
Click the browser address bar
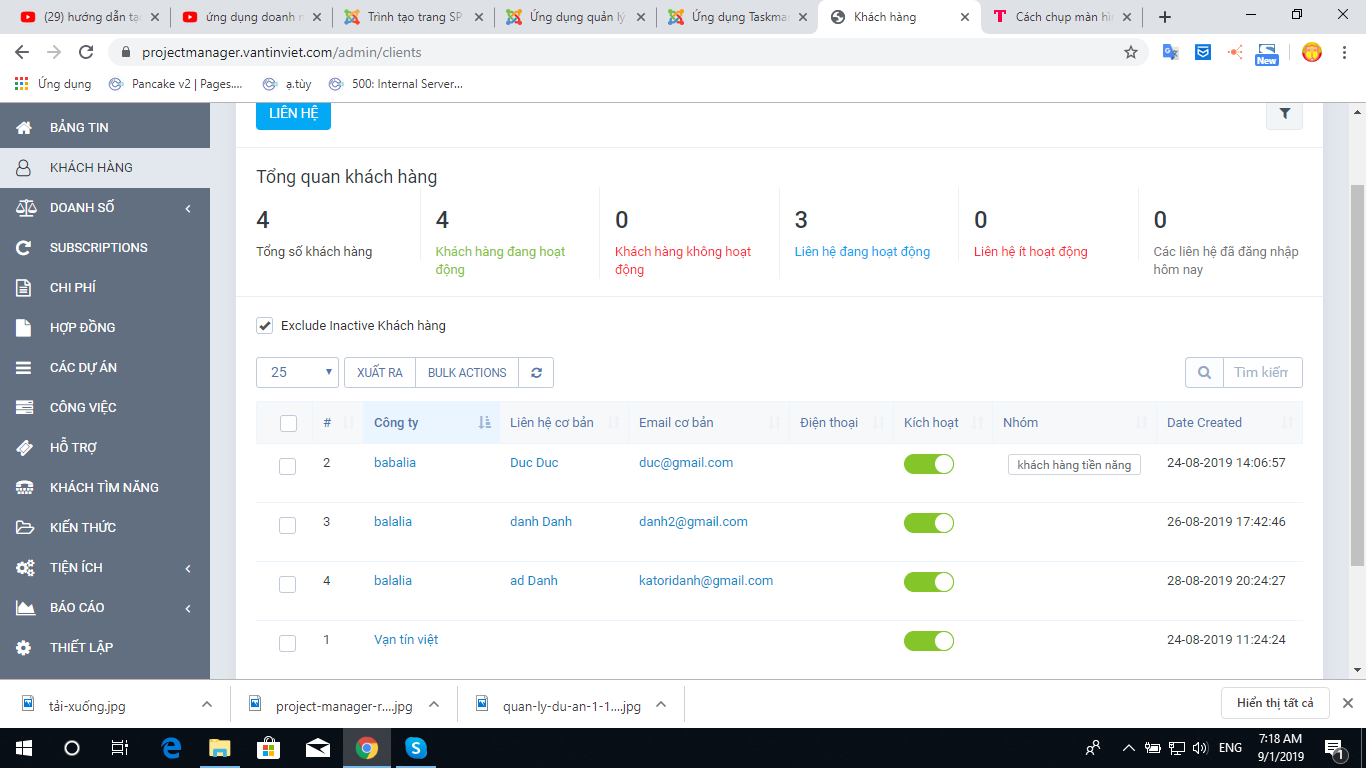tap(630, 52)
